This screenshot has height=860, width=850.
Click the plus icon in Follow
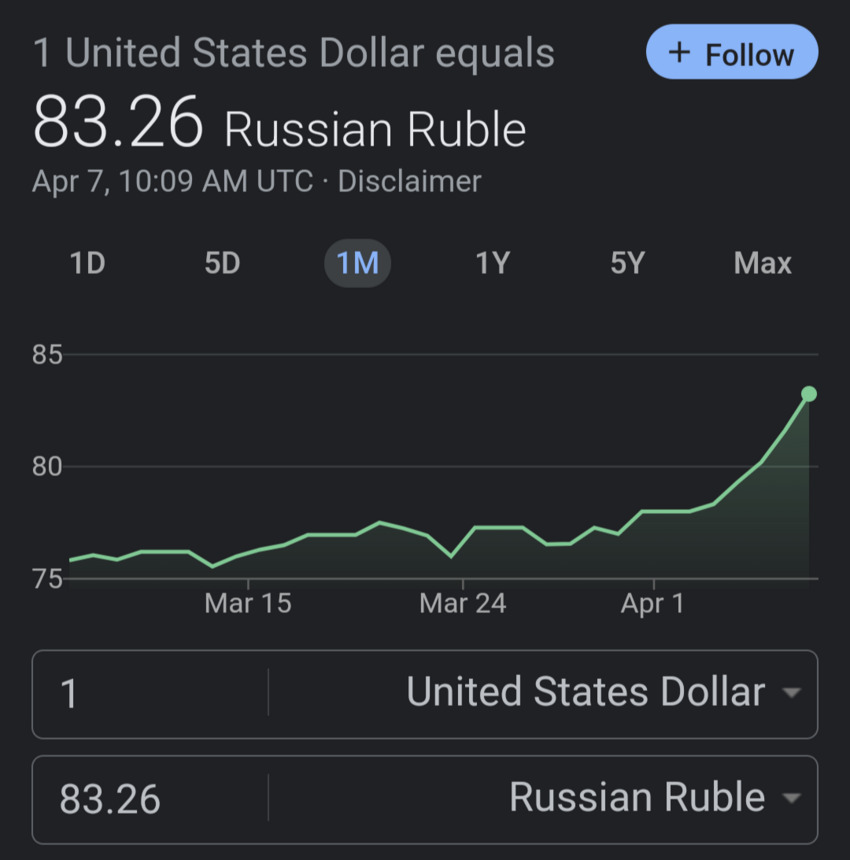coord(680,52)
